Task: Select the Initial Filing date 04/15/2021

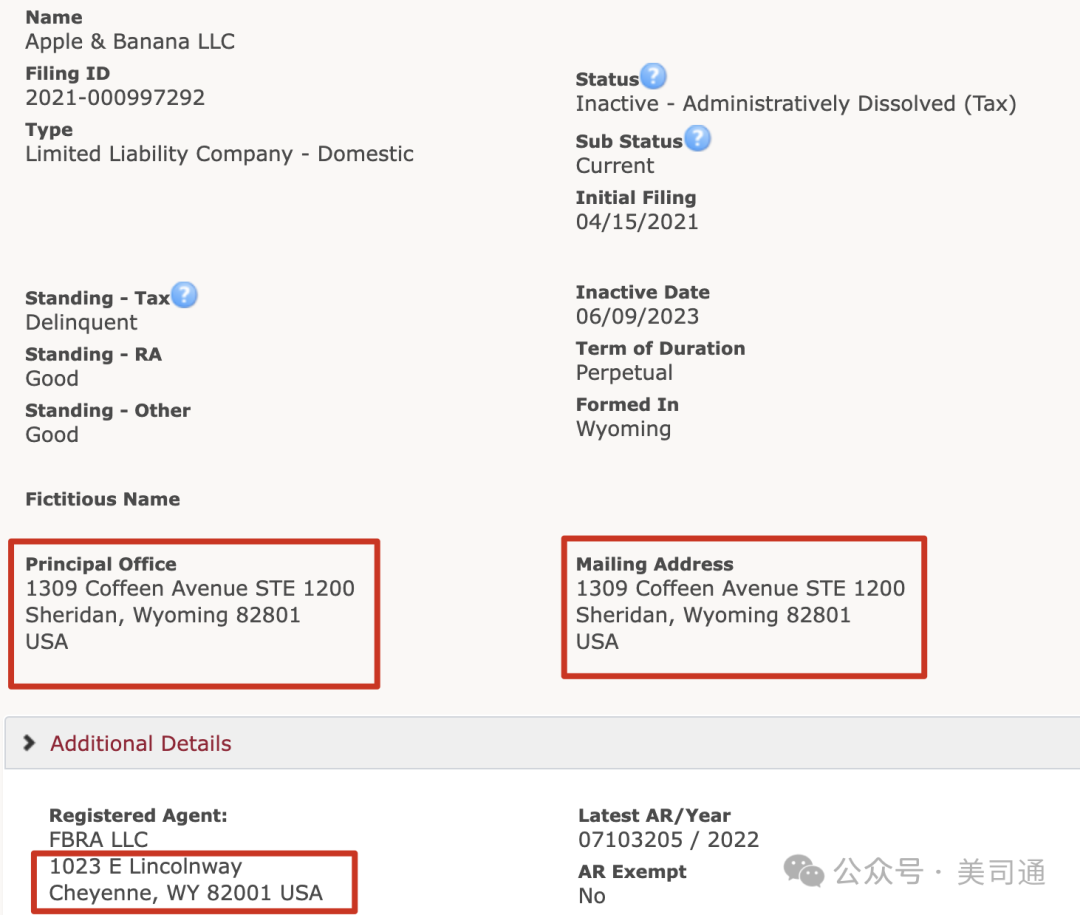Action: (x=637, y=222)
